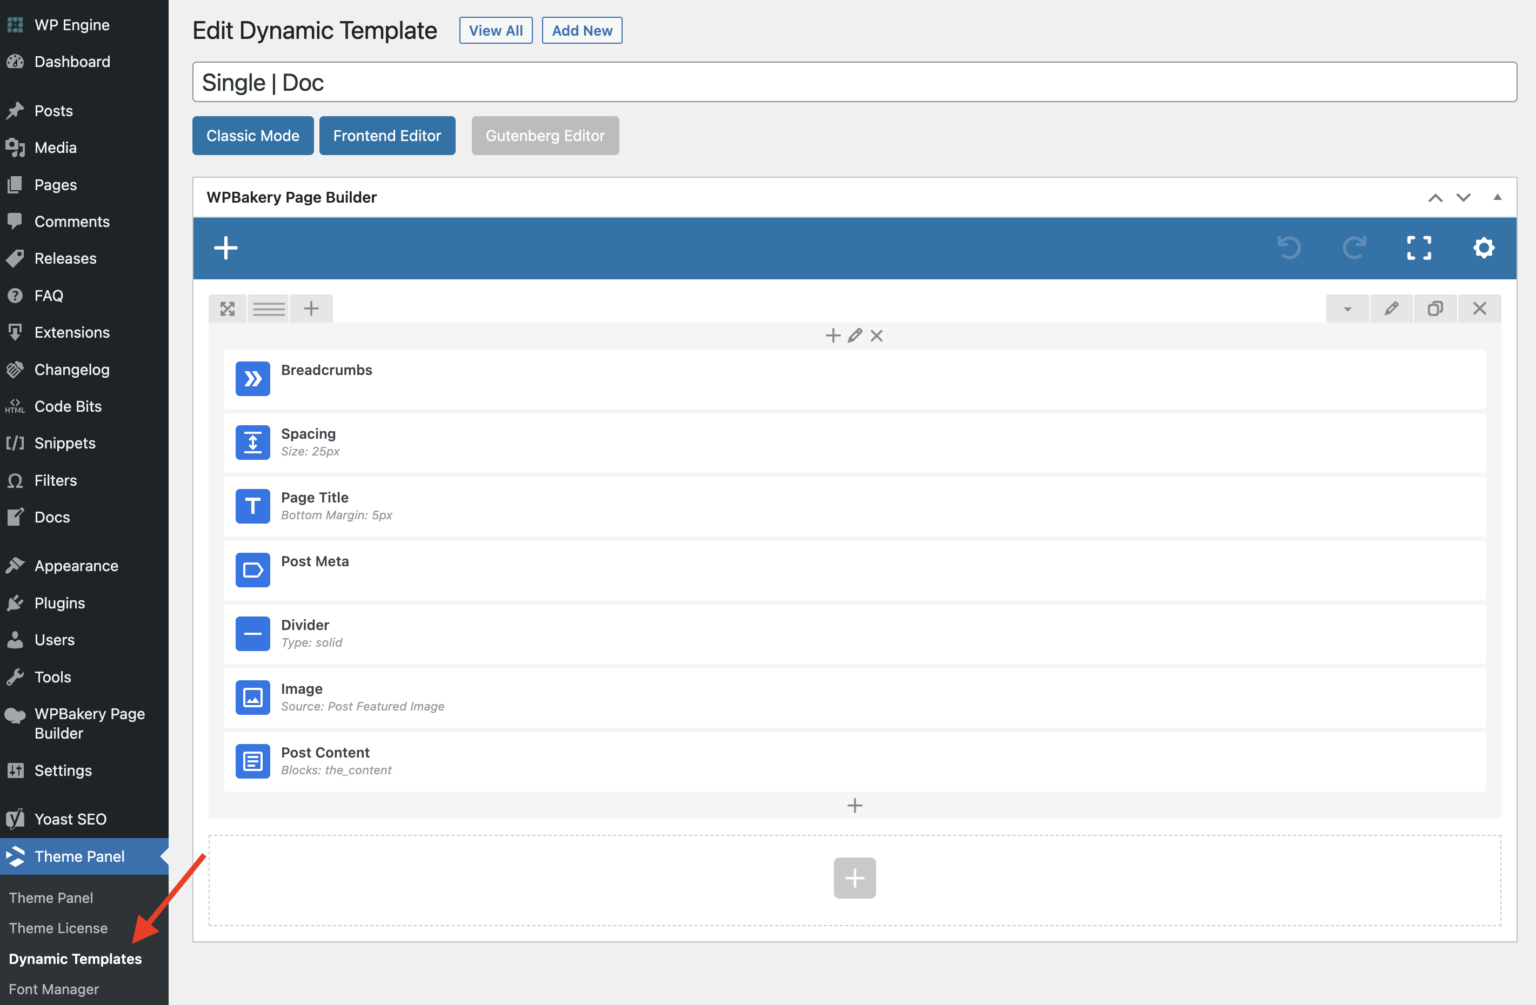Image resolution: width=1536 pixels, height=1005 pixels.
Task: Click the Add New button
Action: click(581, 30)
